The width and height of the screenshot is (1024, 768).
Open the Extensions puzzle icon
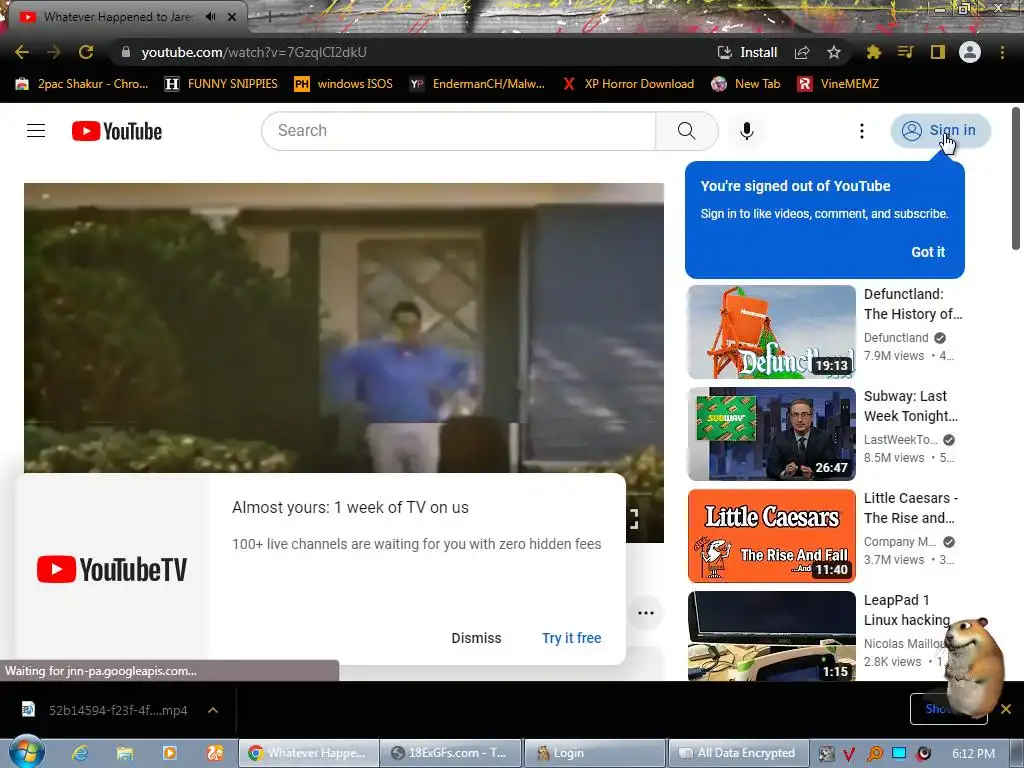click(x=873, y=52)
